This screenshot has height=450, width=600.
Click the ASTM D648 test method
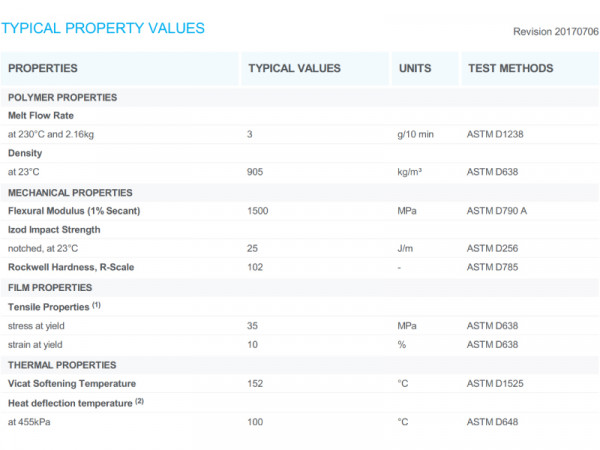(x=493, y=422)
